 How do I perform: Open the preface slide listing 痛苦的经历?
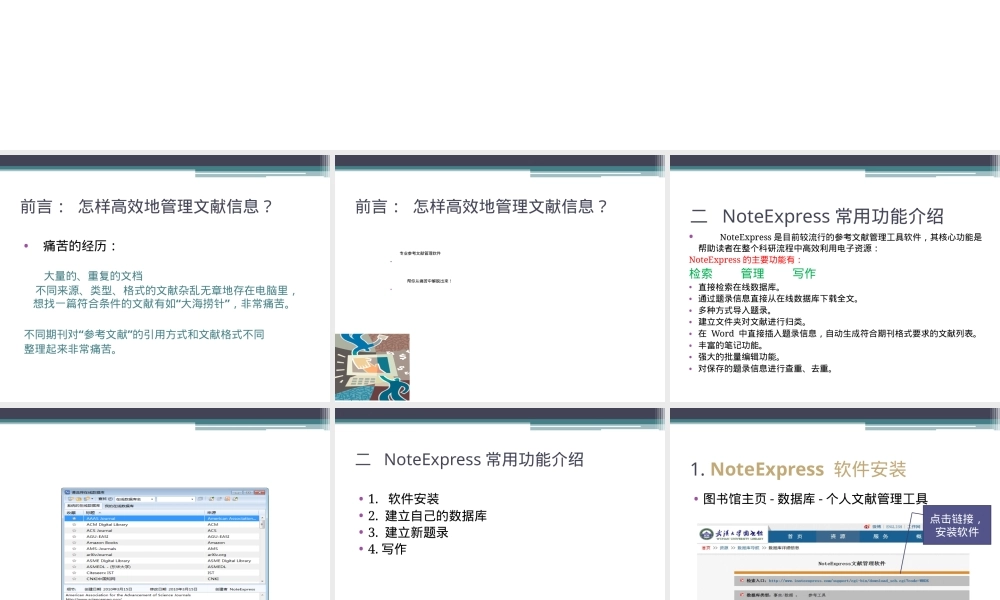[165, 278]
